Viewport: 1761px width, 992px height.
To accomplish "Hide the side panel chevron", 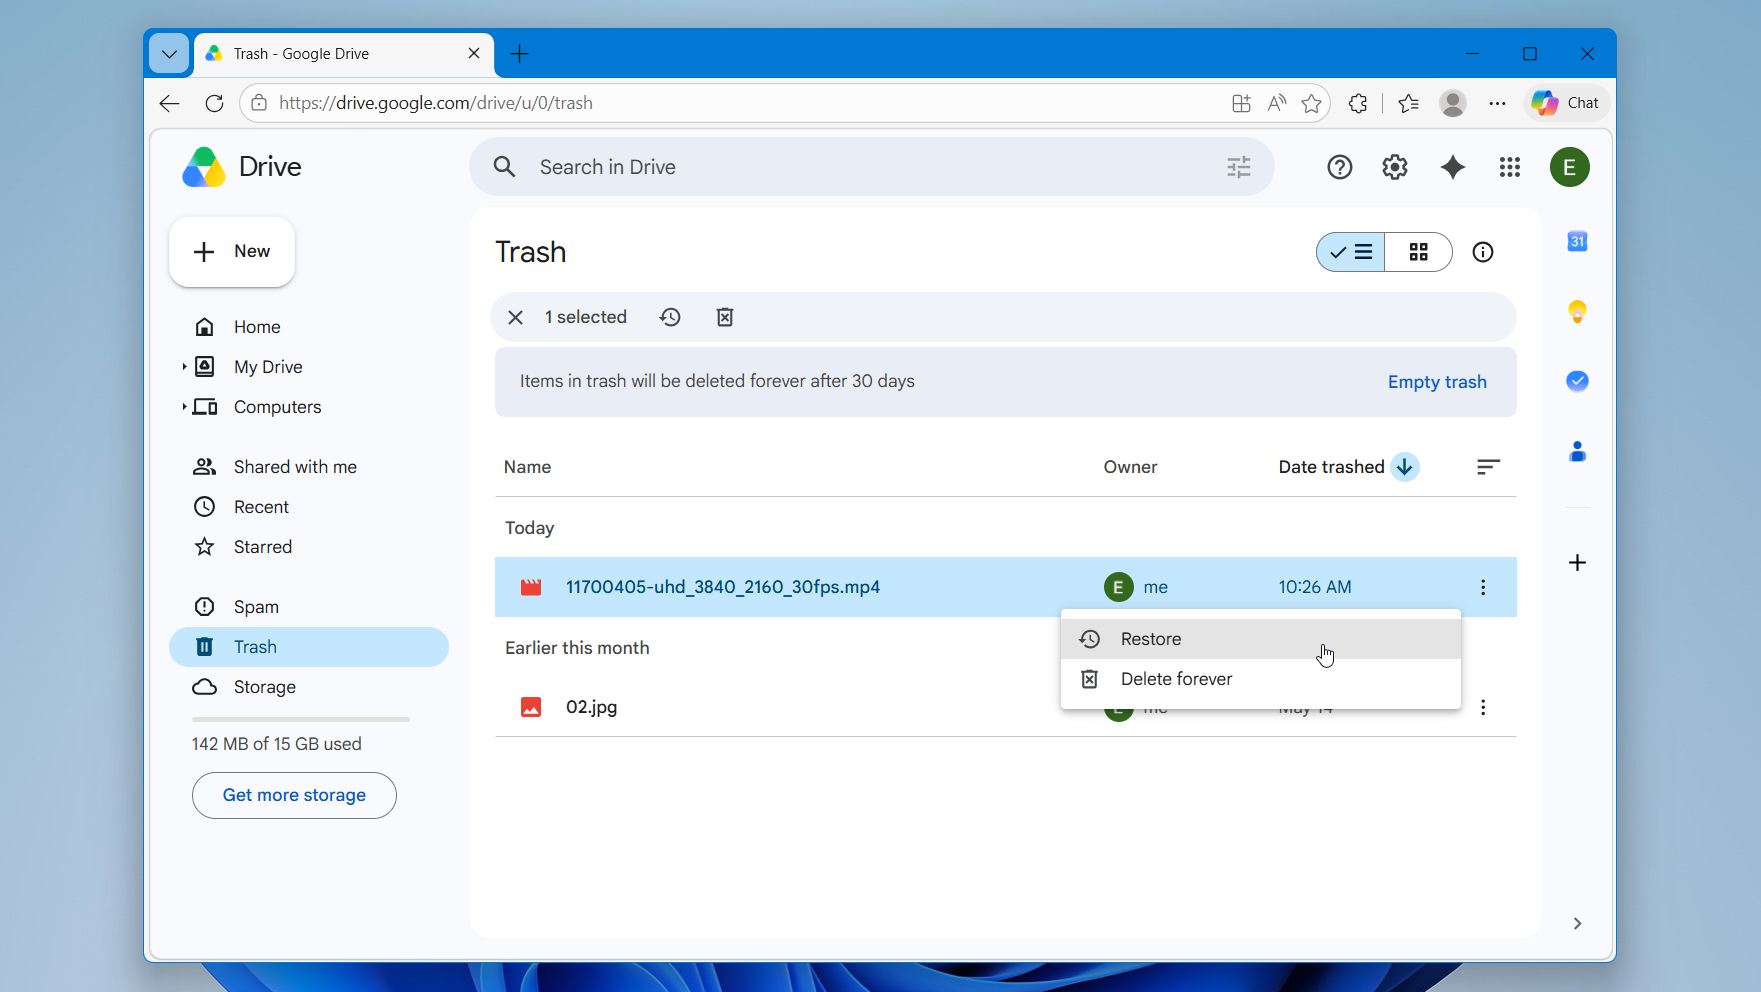I will coord(1577,923).
